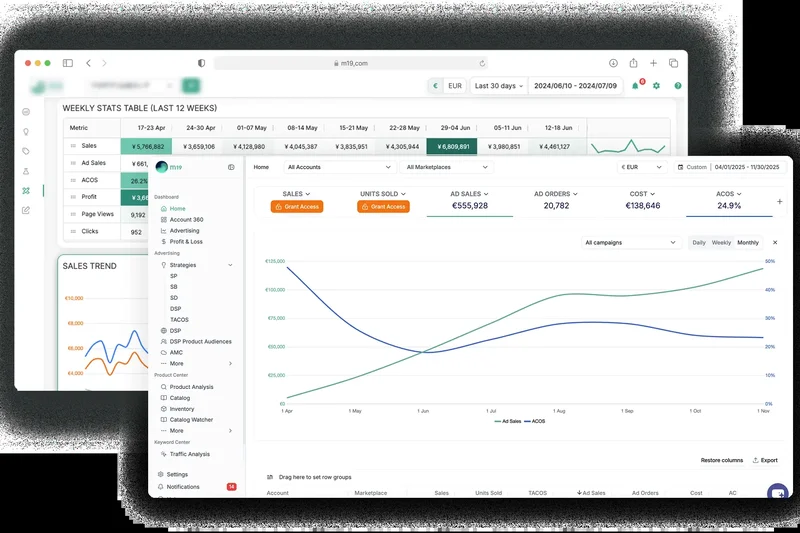The width and height of the screenshot is (800, 533).
Task: Open the green settings gear in back window
Action: click(657, 86)
